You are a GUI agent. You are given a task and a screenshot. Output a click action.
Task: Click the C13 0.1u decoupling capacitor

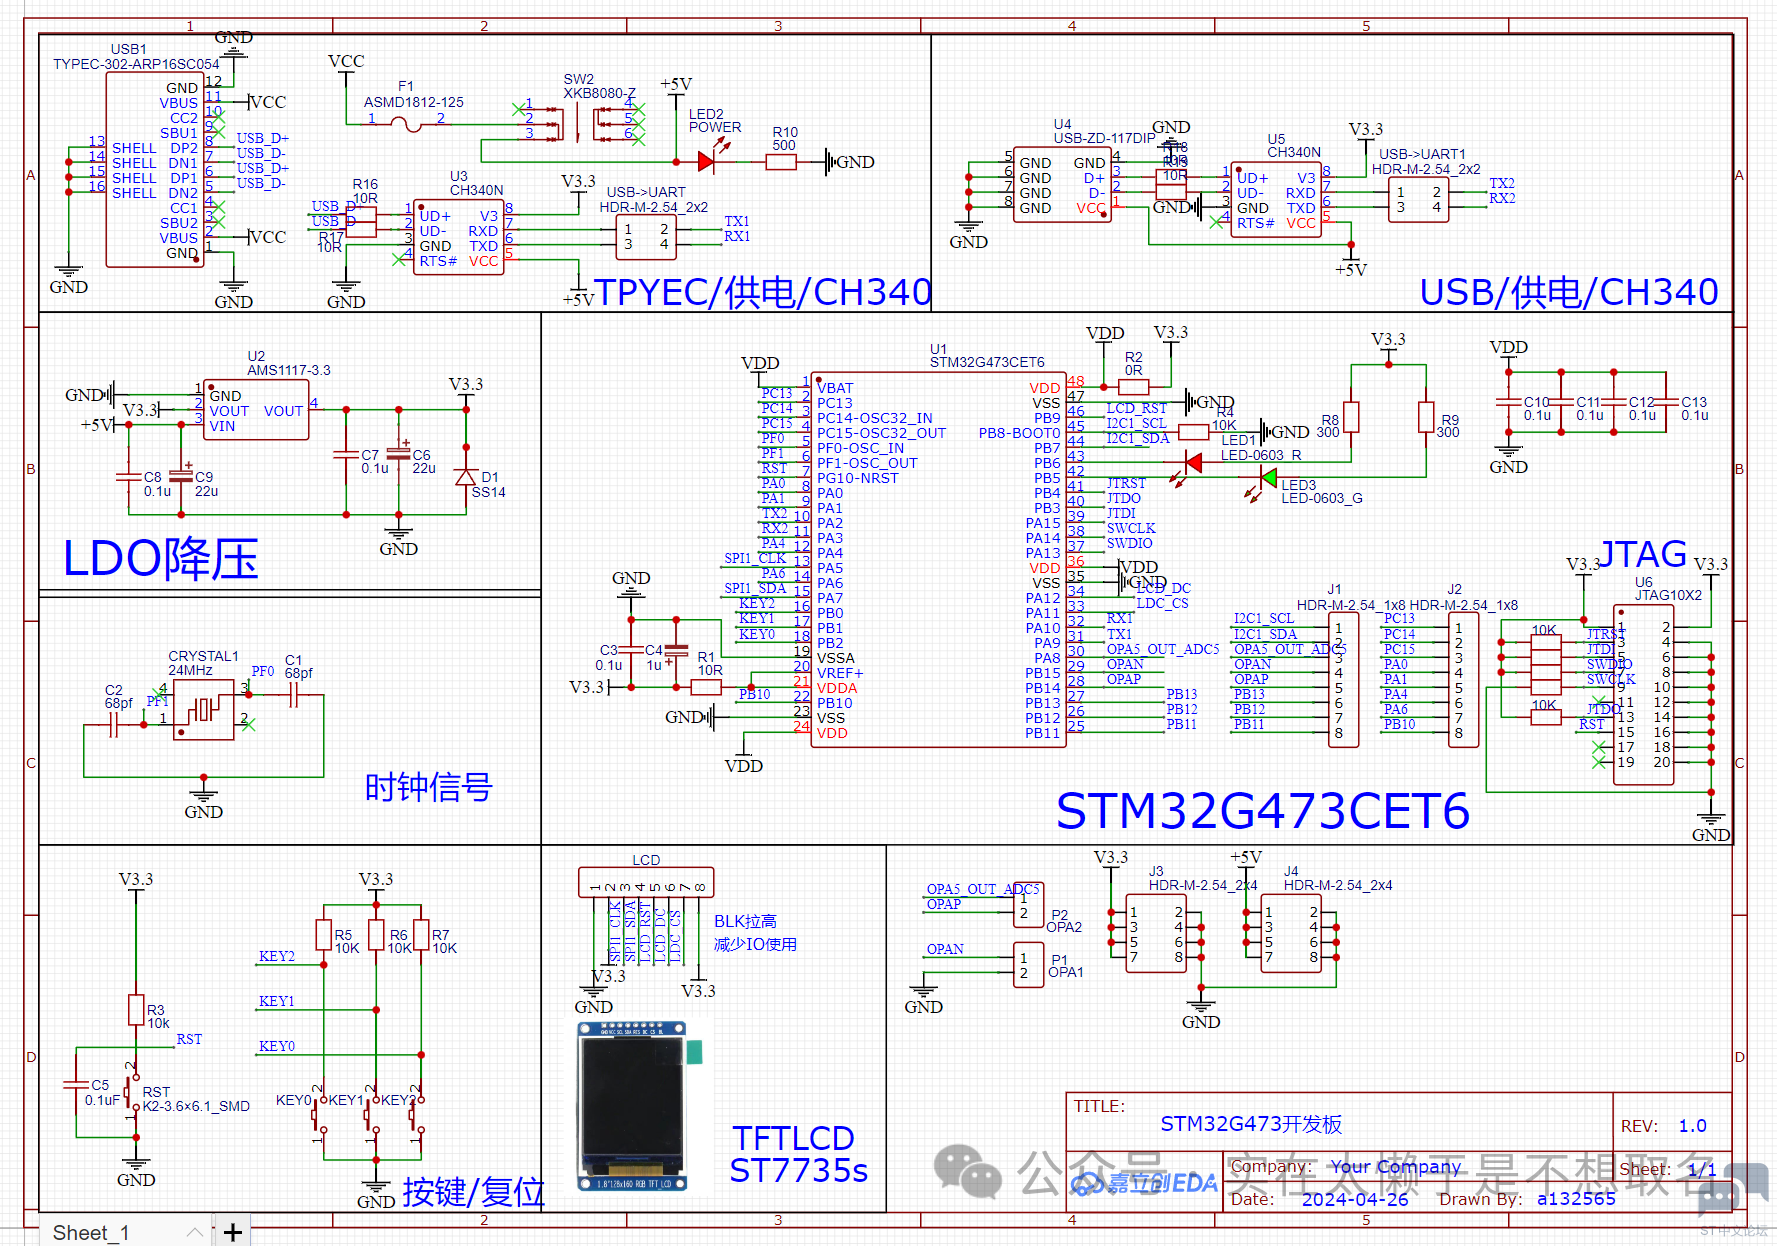(x=1665, y=402)
